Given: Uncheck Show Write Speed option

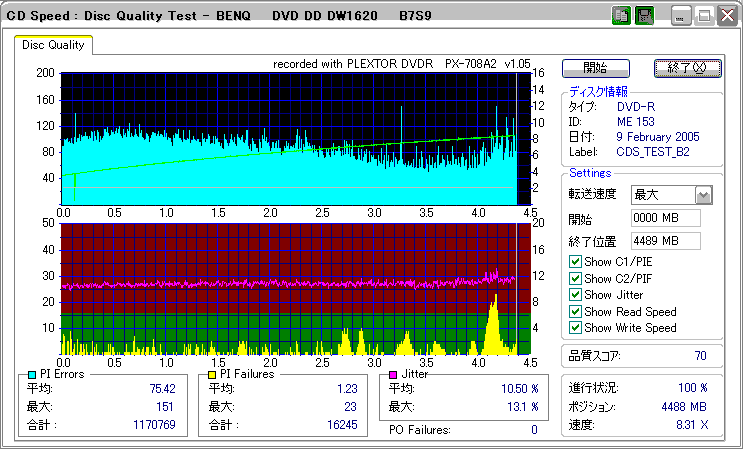Looking at the screenshot, I should point(575,328).
